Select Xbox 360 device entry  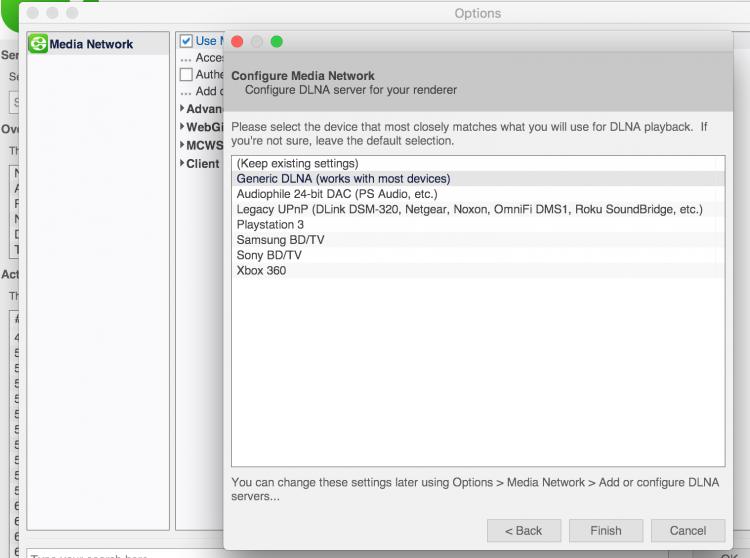click(478, 271)
